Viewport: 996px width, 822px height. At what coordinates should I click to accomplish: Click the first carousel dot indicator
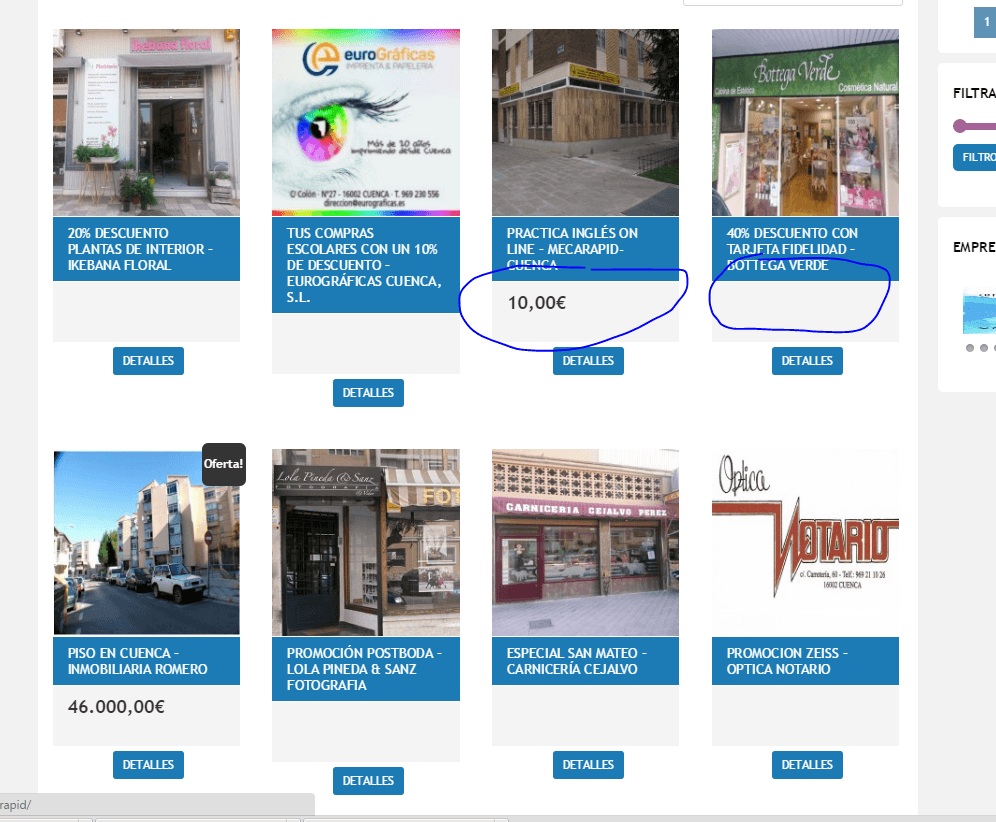(x=970, y=348)
